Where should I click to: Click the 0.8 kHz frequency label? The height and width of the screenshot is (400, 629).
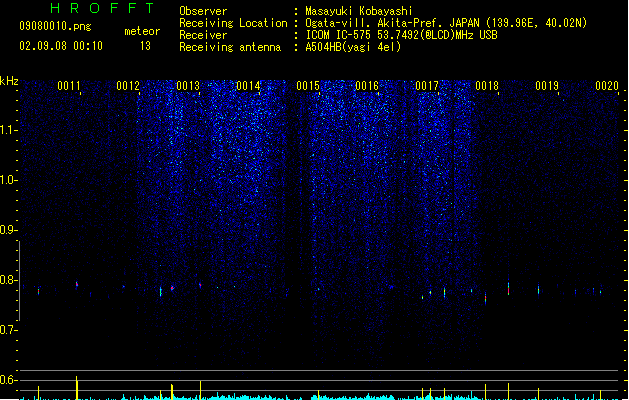[x=8, y=280]
